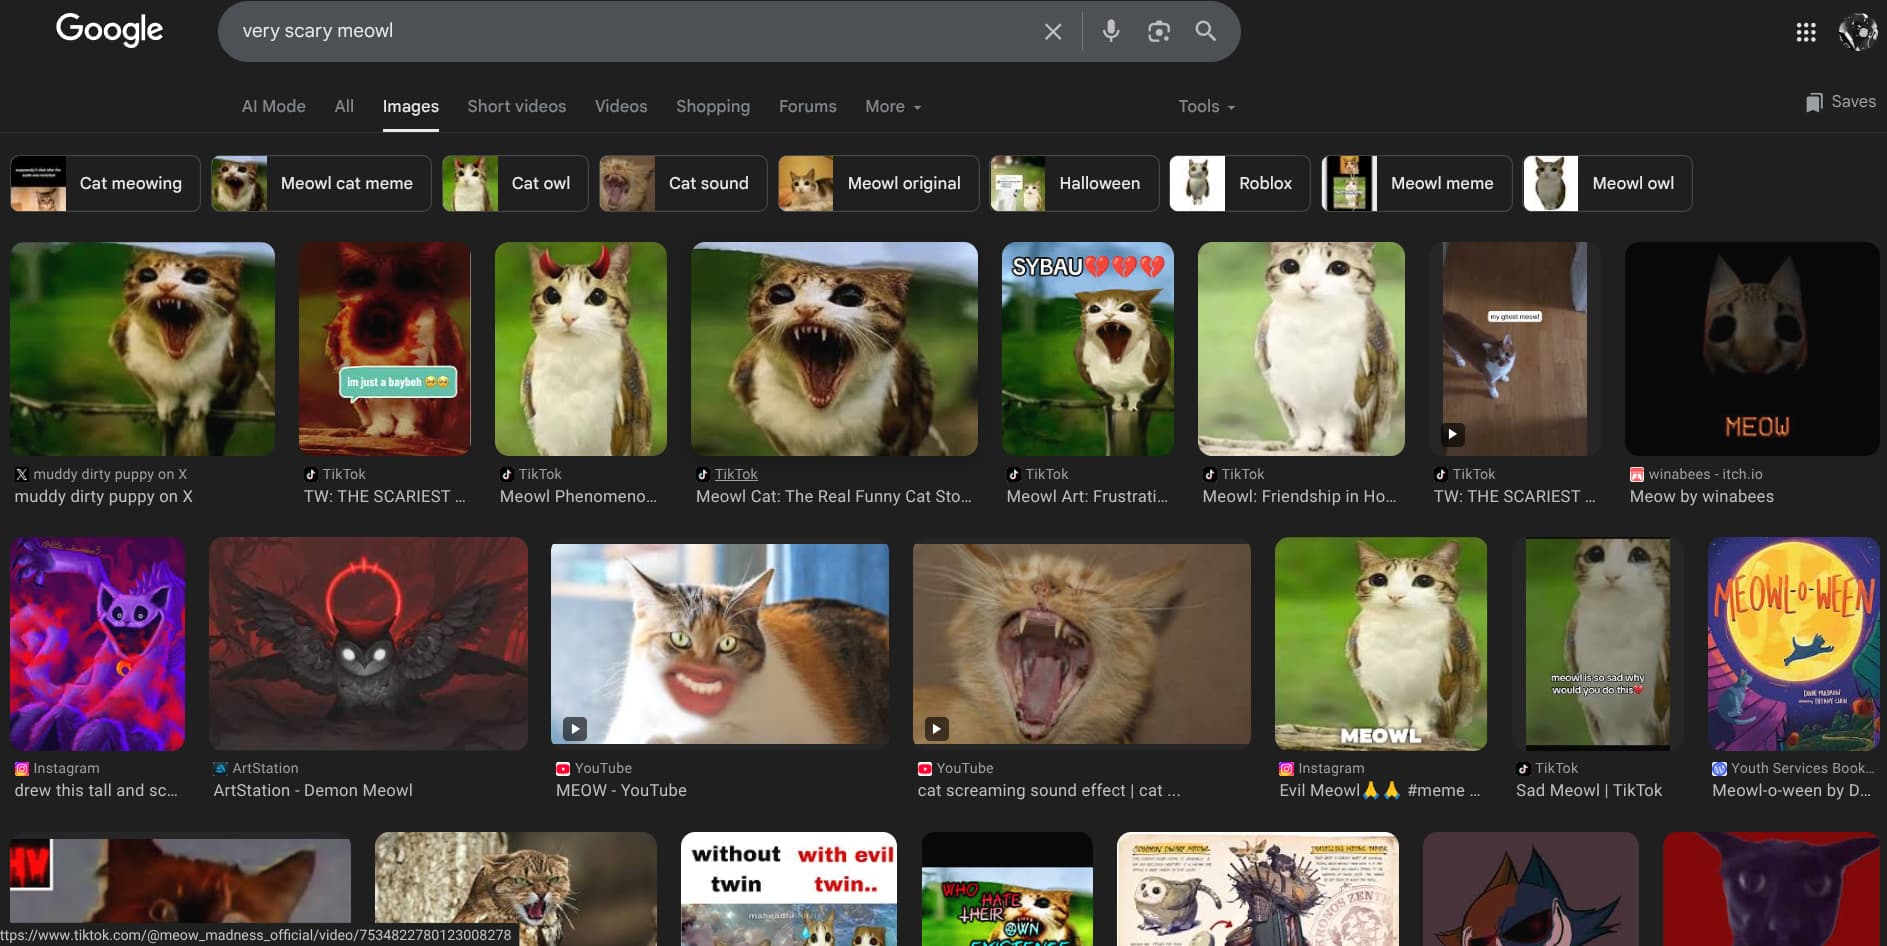
Task: Open Google Lens image search icon
Action: coord(1158,32)
